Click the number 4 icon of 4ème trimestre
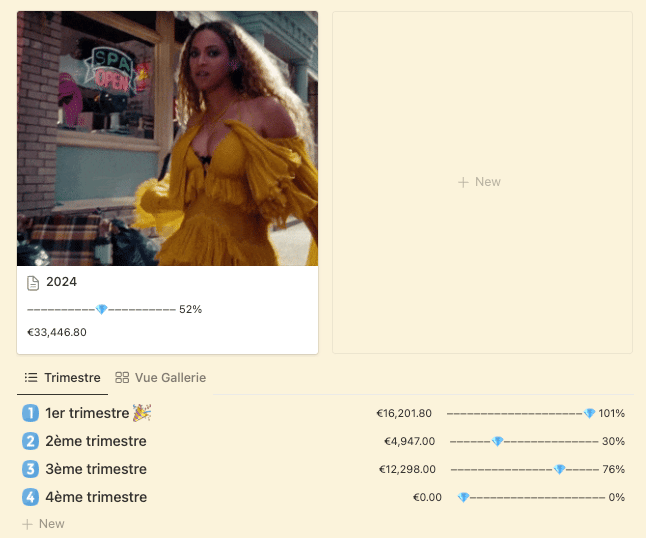The height and width of the screenshot is (538, 646). point(30,497)
